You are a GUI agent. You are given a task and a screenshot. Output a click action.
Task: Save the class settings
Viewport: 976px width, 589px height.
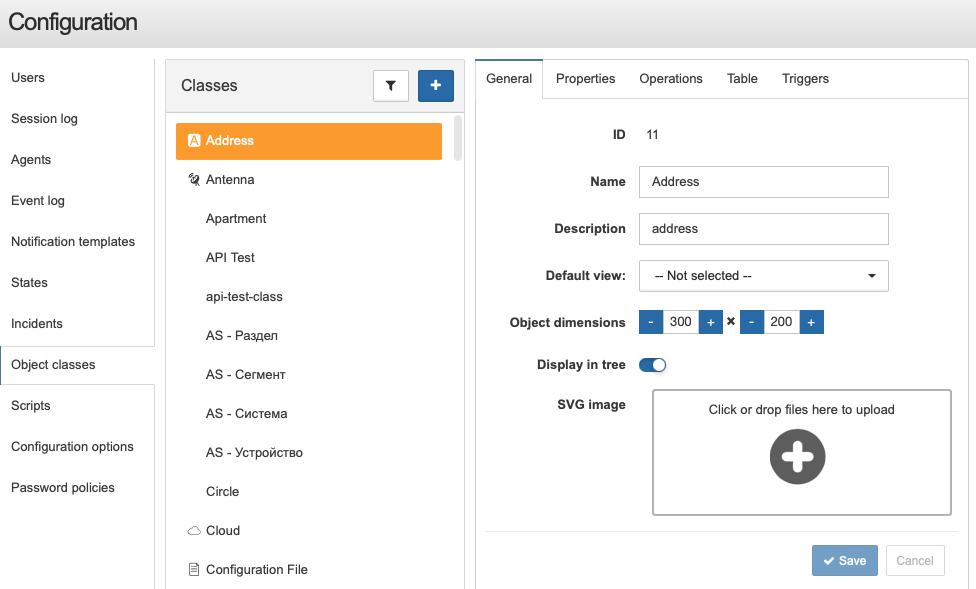pos(845,560)
